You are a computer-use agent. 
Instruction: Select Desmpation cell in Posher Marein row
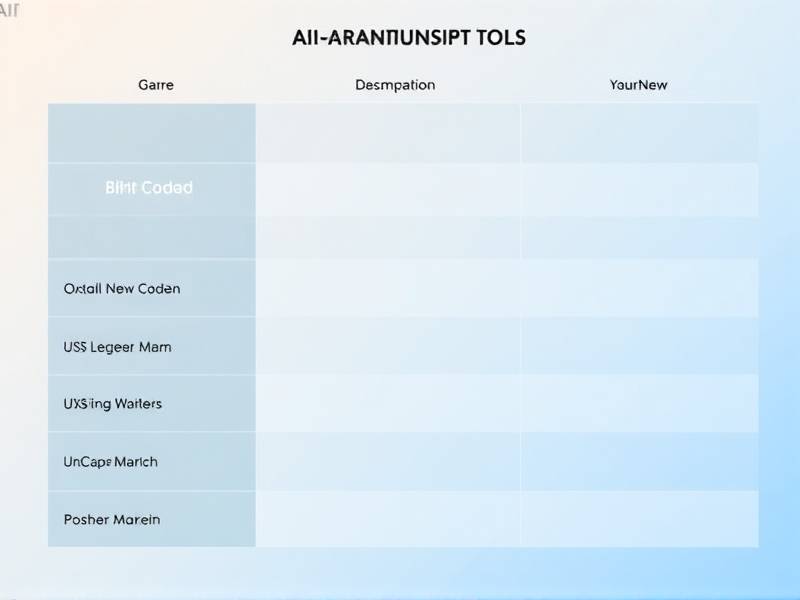(x=388, y=520)
